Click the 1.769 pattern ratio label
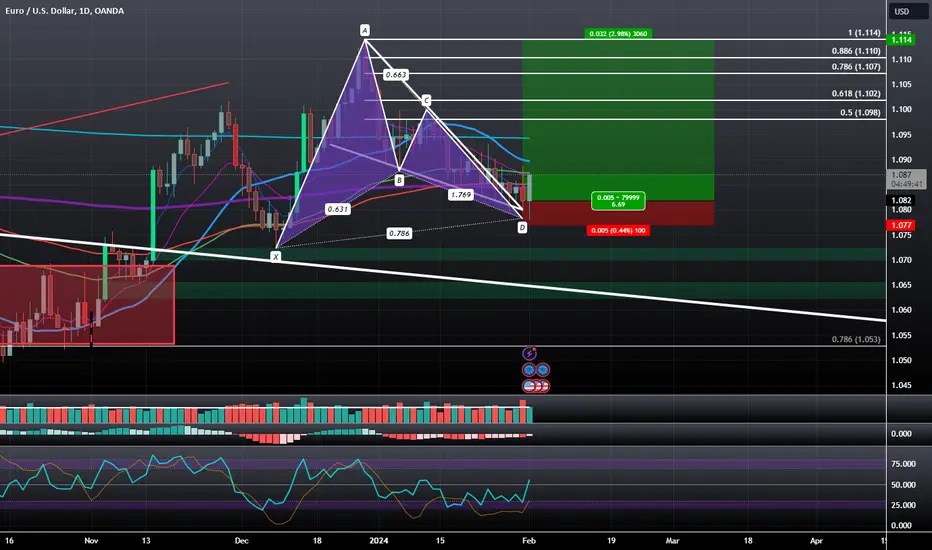This screenshot has height=550, width=932. (x=461, y=194)
